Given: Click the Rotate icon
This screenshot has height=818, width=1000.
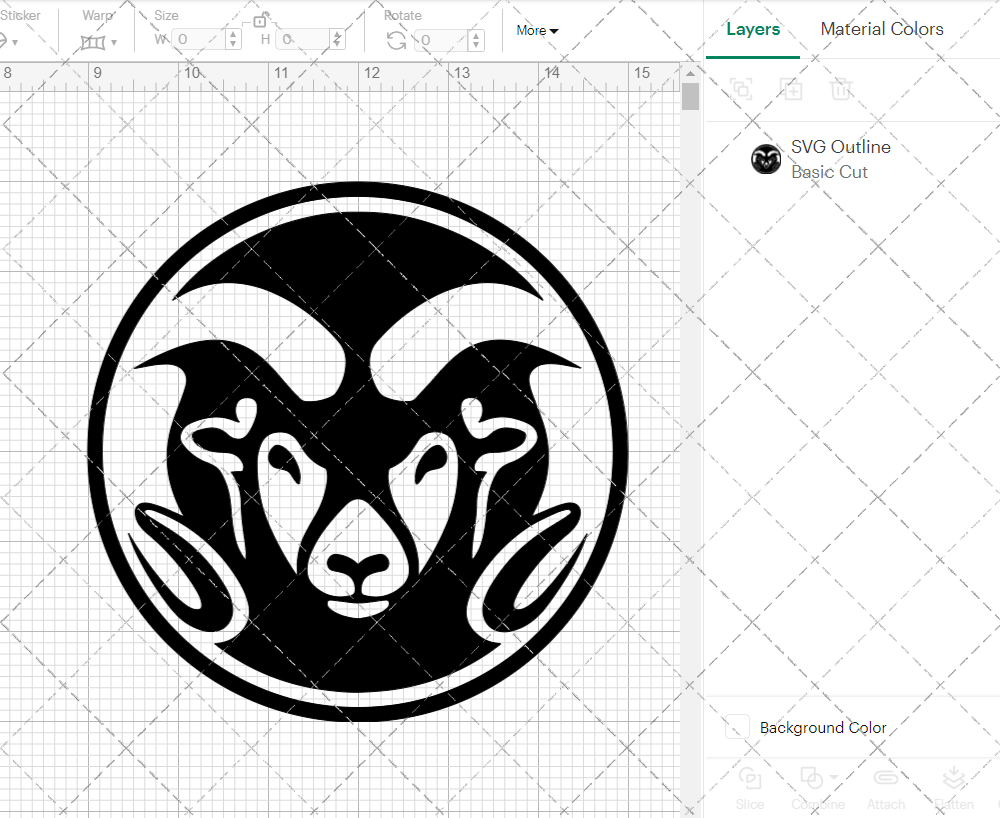Looking at the screenshot, I should [397, 41].
